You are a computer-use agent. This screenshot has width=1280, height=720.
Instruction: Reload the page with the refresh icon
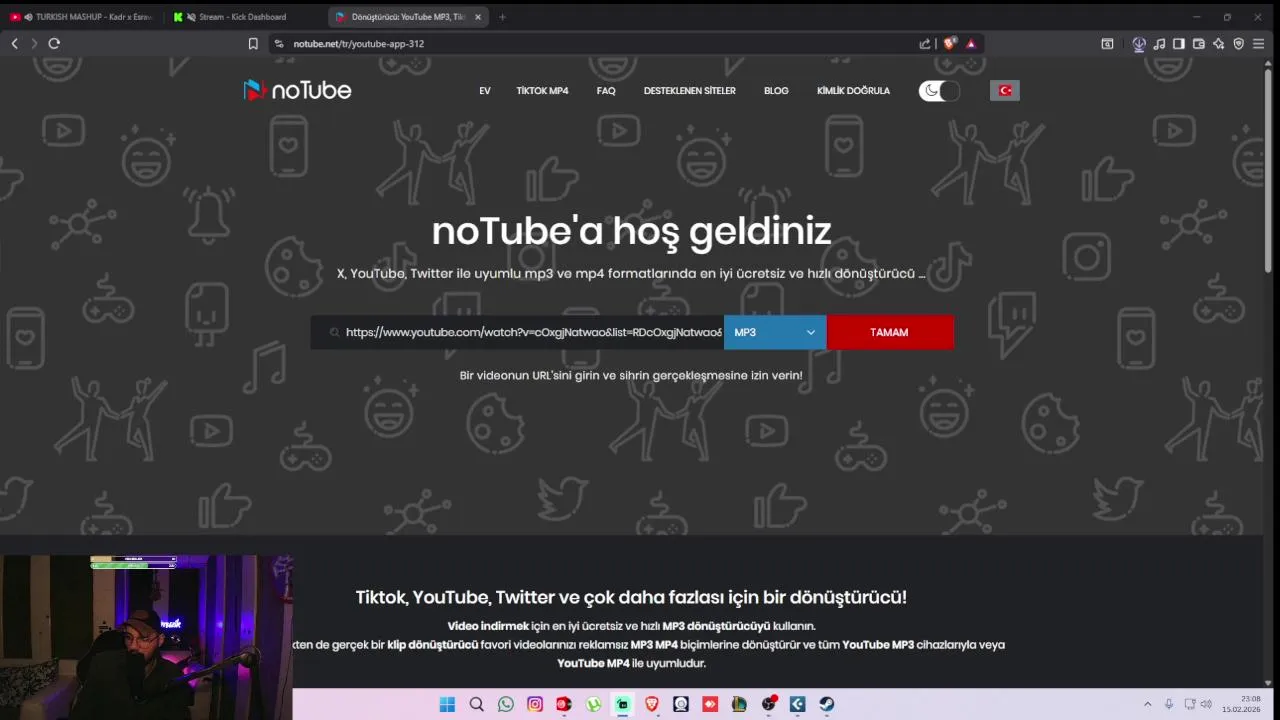[x=54, y=44]
